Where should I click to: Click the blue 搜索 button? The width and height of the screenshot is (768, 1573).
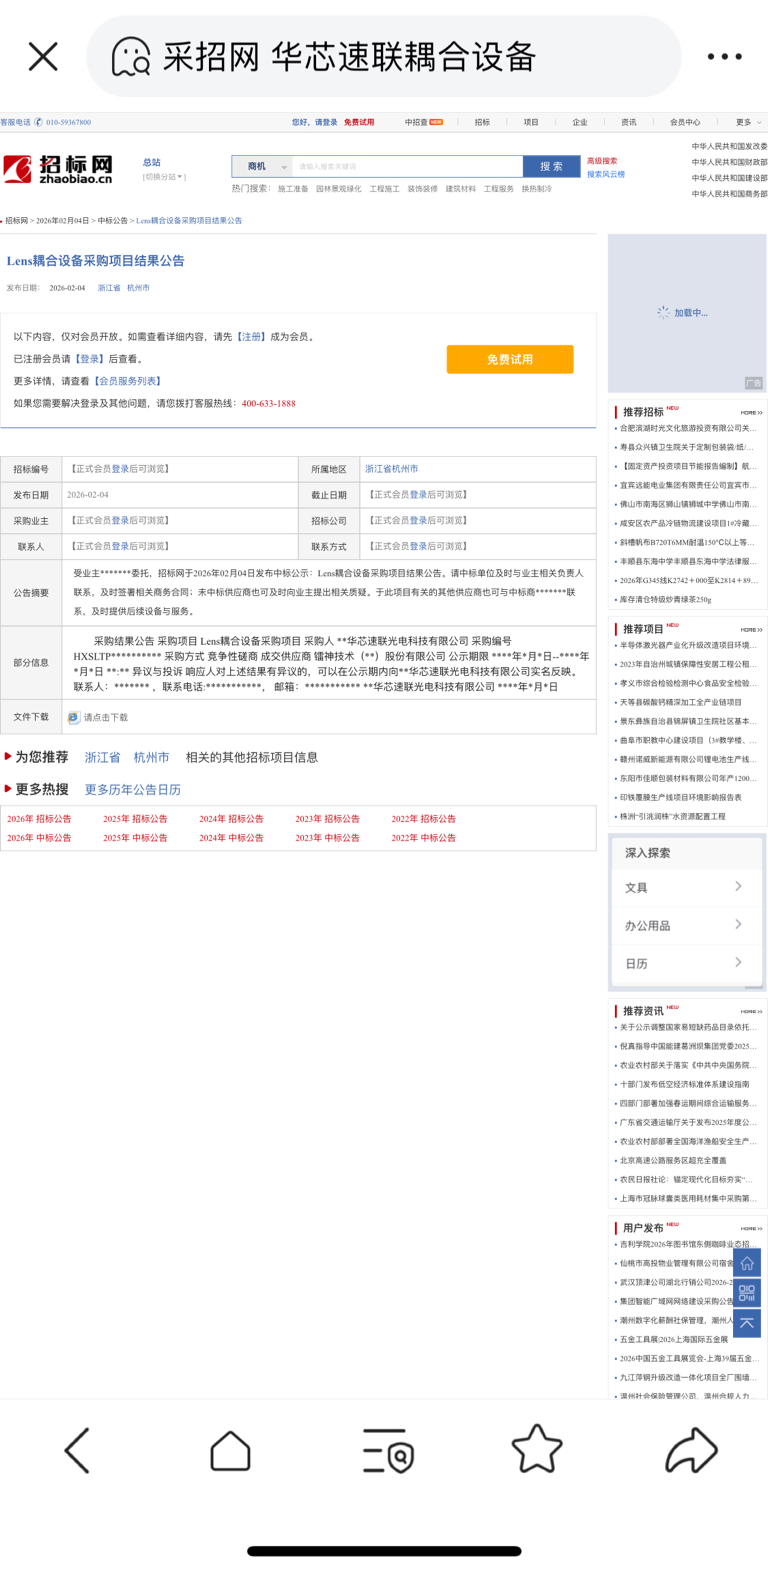pos(552,166)
